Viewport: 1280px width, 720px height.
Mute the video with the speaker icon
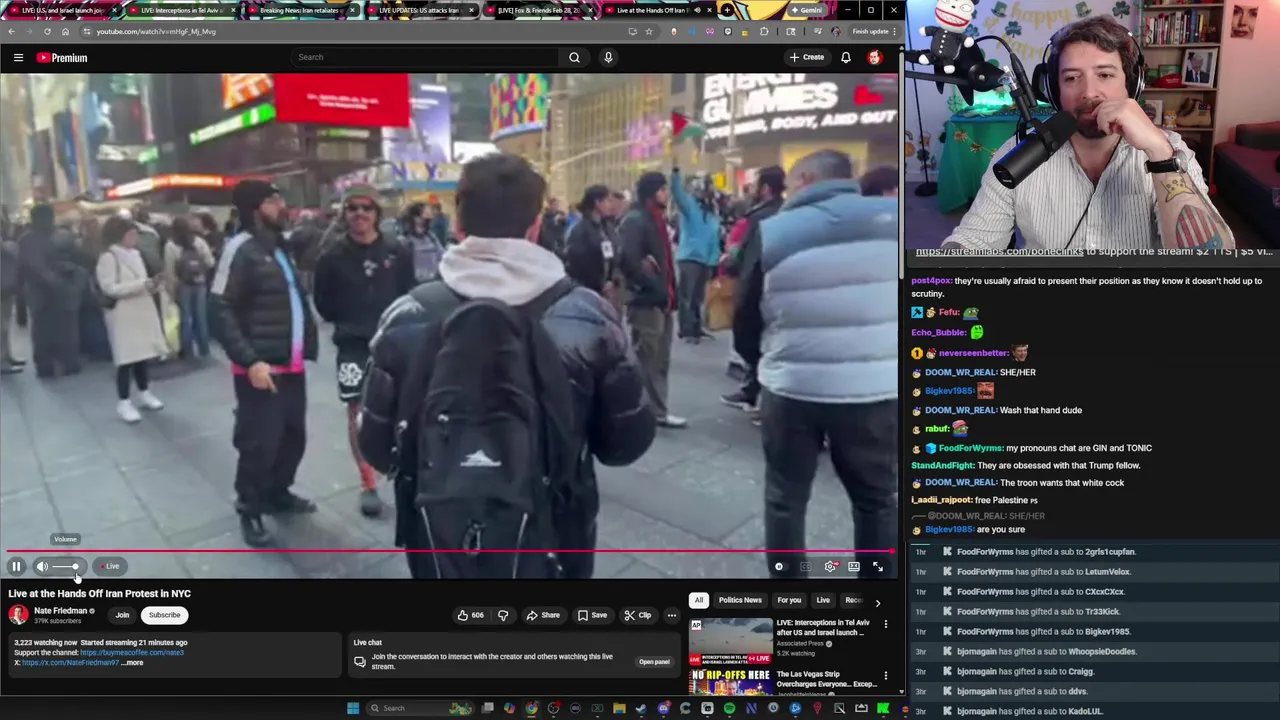pos(42,566)
